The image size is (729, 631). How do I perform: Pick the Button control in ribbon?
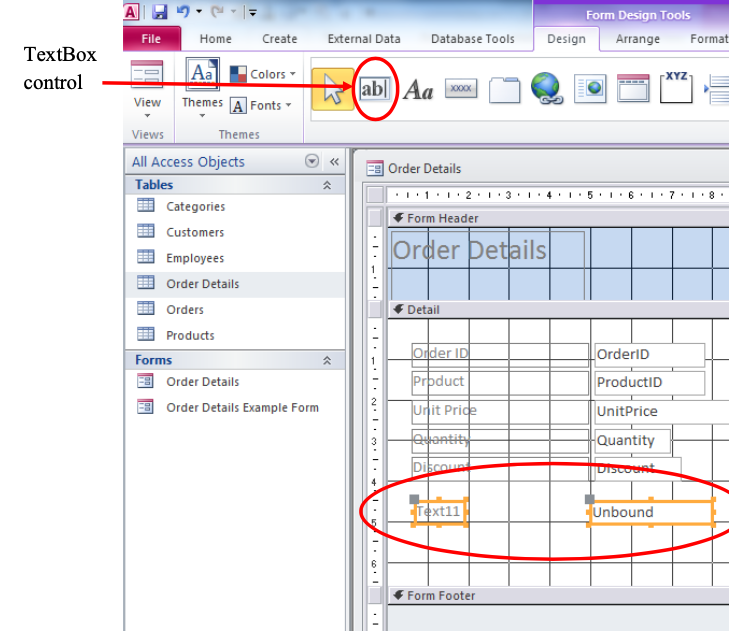(461, 89)
